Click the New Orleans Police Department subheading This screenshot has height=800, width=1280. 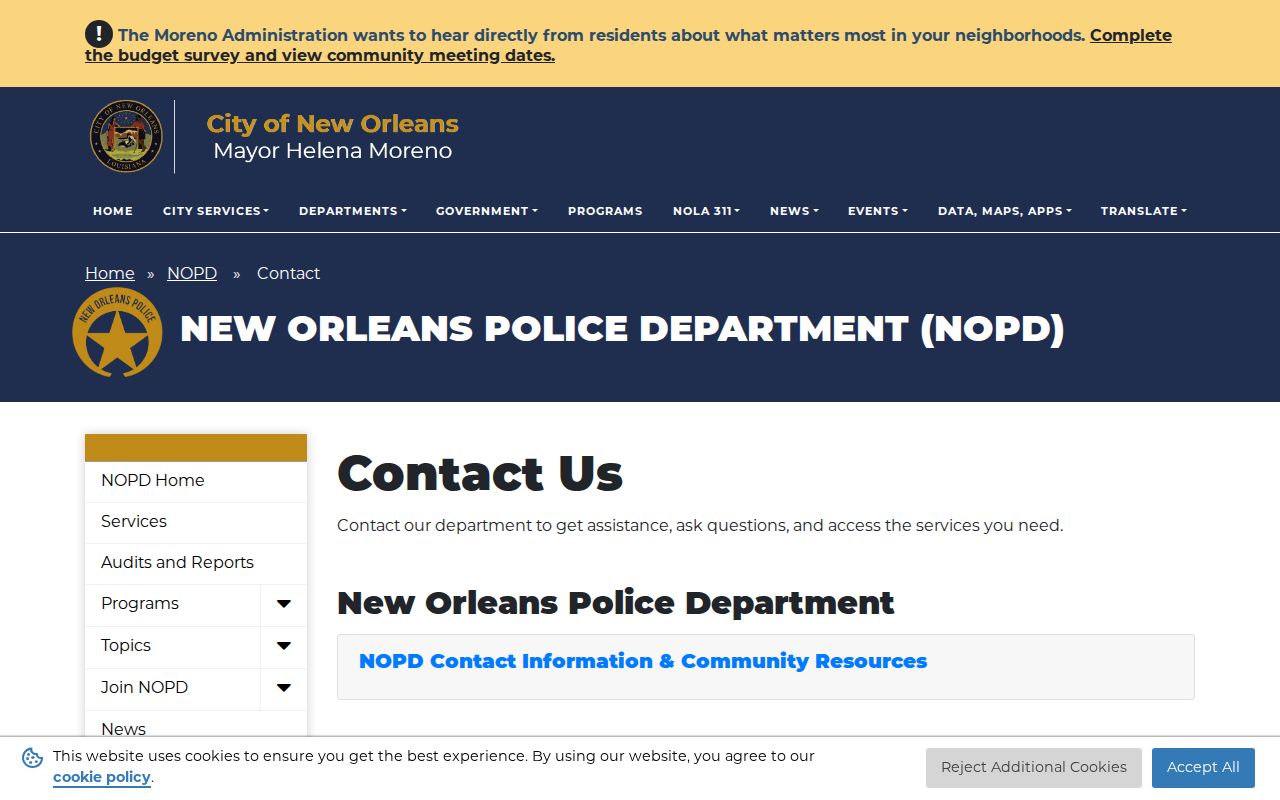pos(616,603)
